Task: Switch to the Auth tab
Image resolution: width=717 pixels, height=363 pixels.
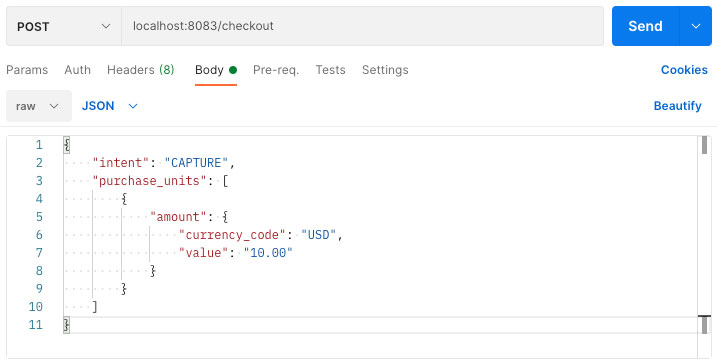Action: [77, 70]
